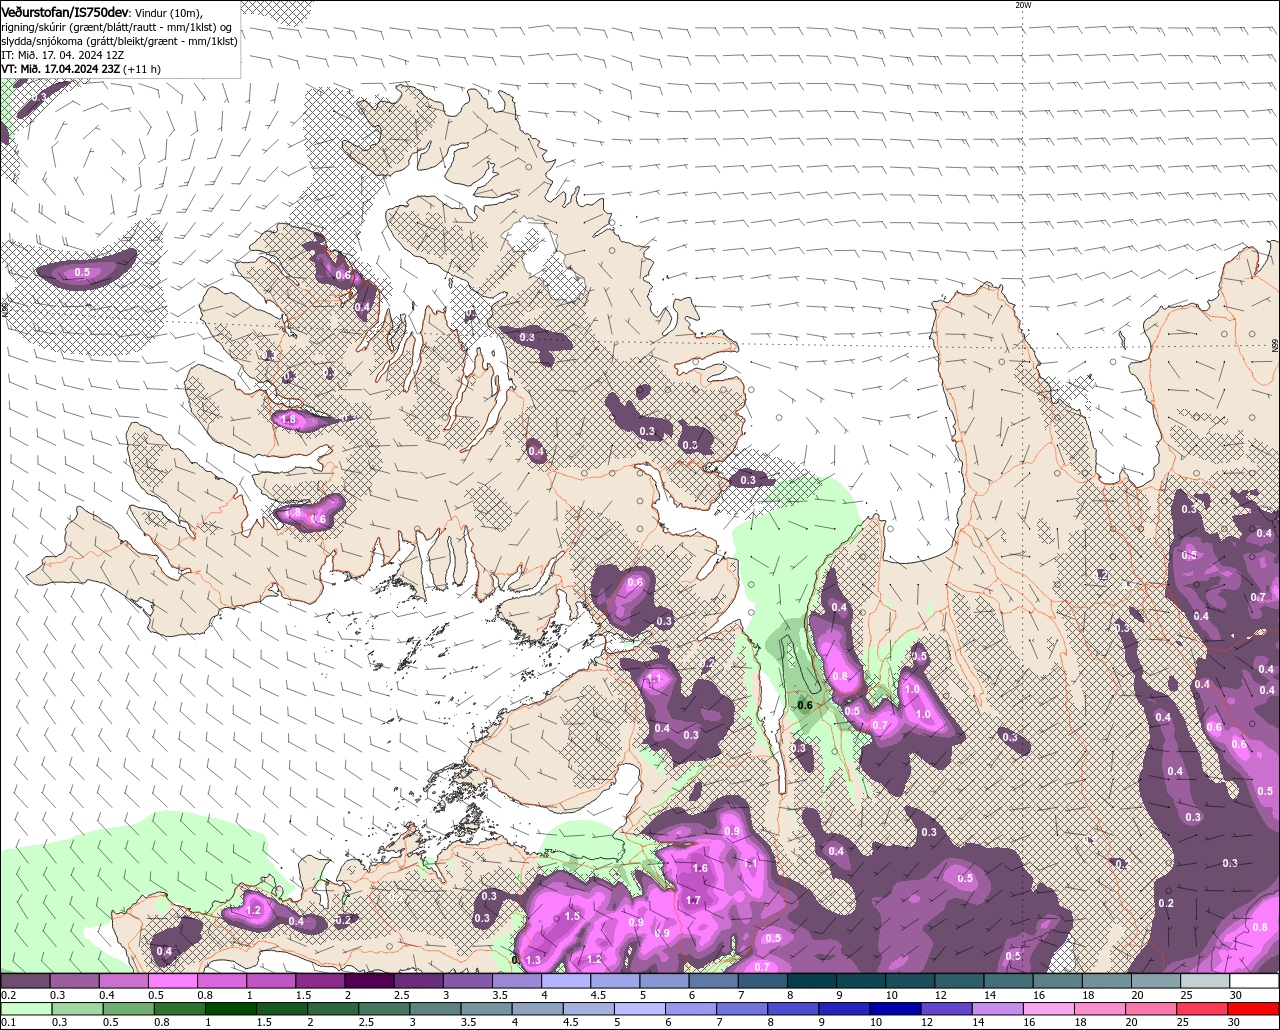Select the upper legend swatch starting at 6
1280x1030 pixels.
point(714,981)
